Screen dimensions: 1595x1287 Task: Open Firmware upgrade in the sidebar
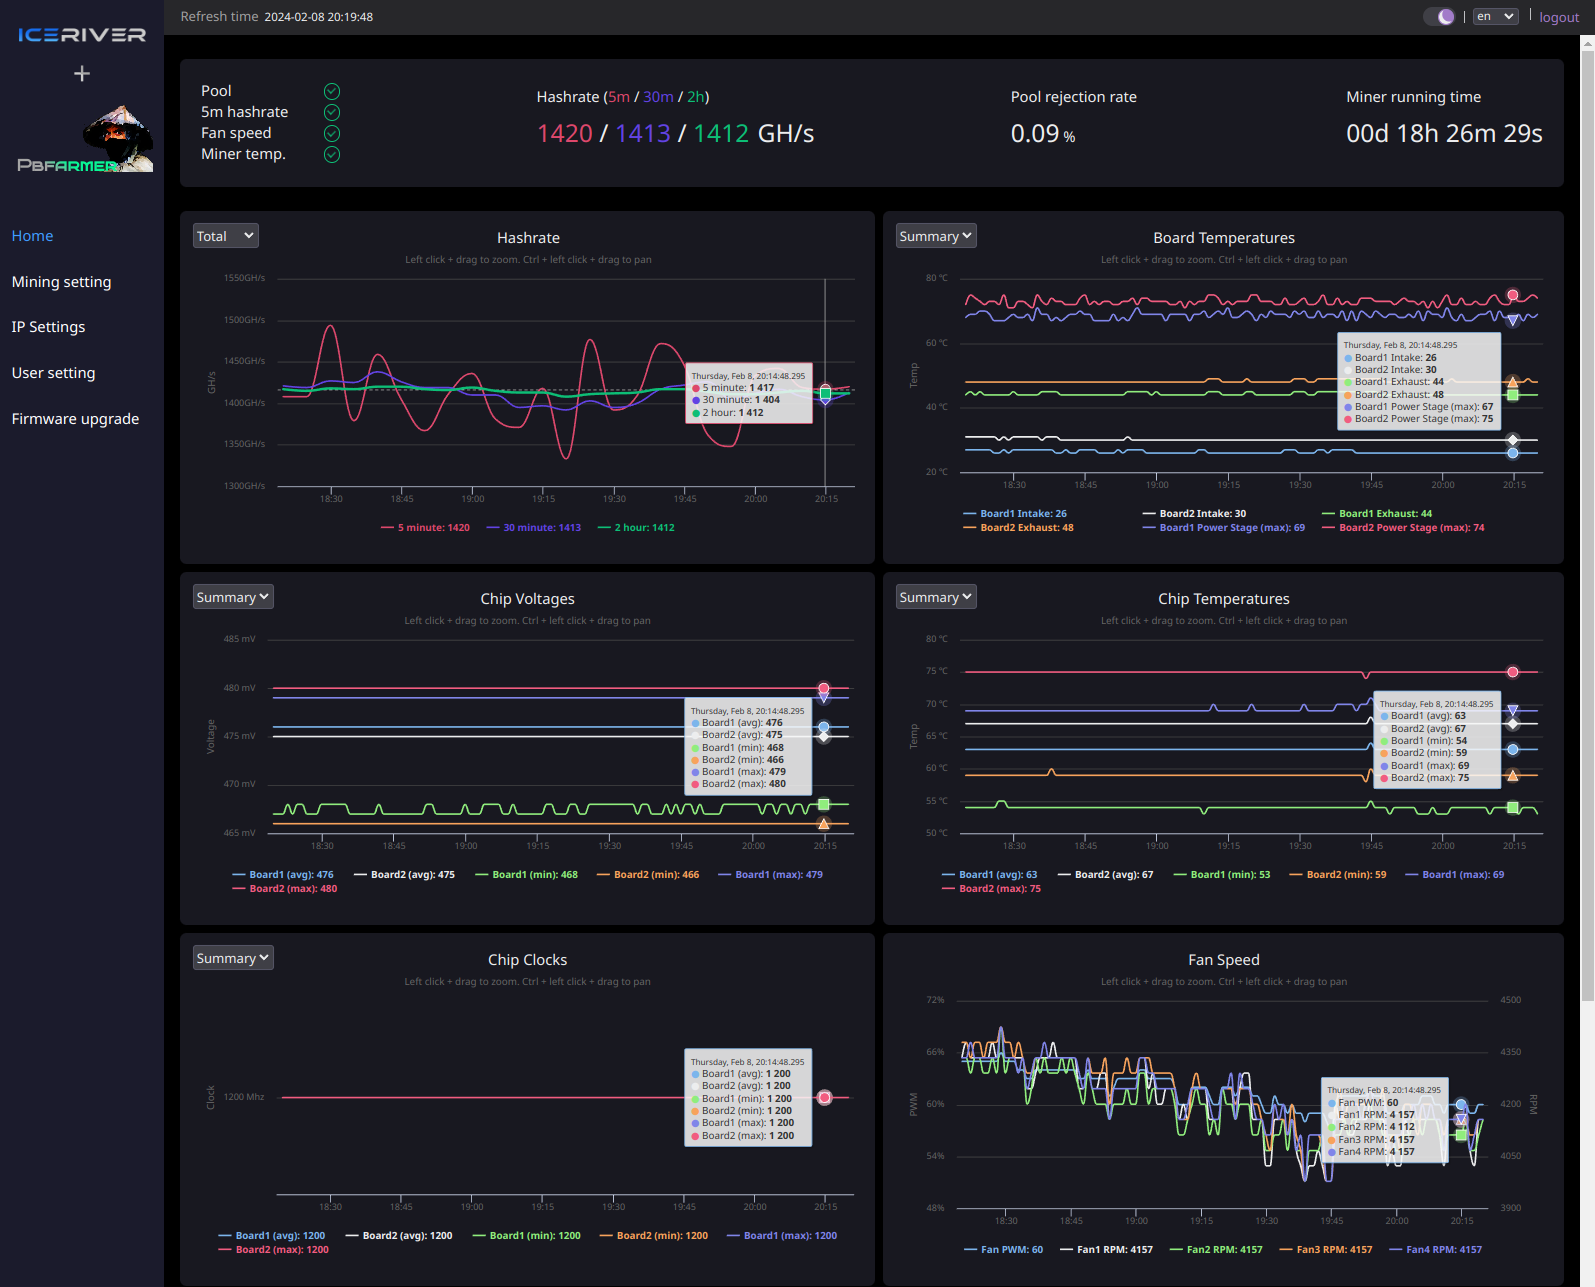[x=76, y=419]
